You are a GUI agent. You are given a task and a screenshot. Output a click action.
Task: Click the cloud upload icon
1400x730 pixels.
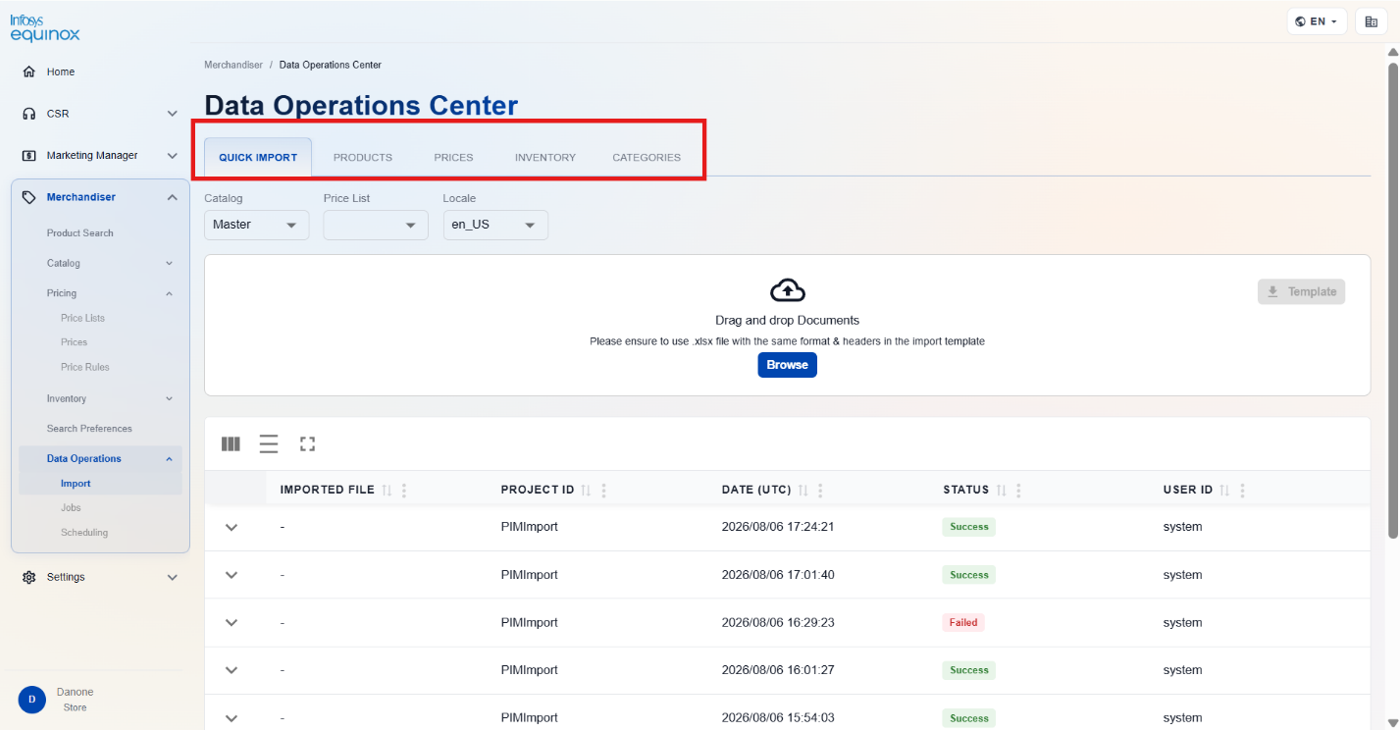pyautogui.click(x=788, y=291)
